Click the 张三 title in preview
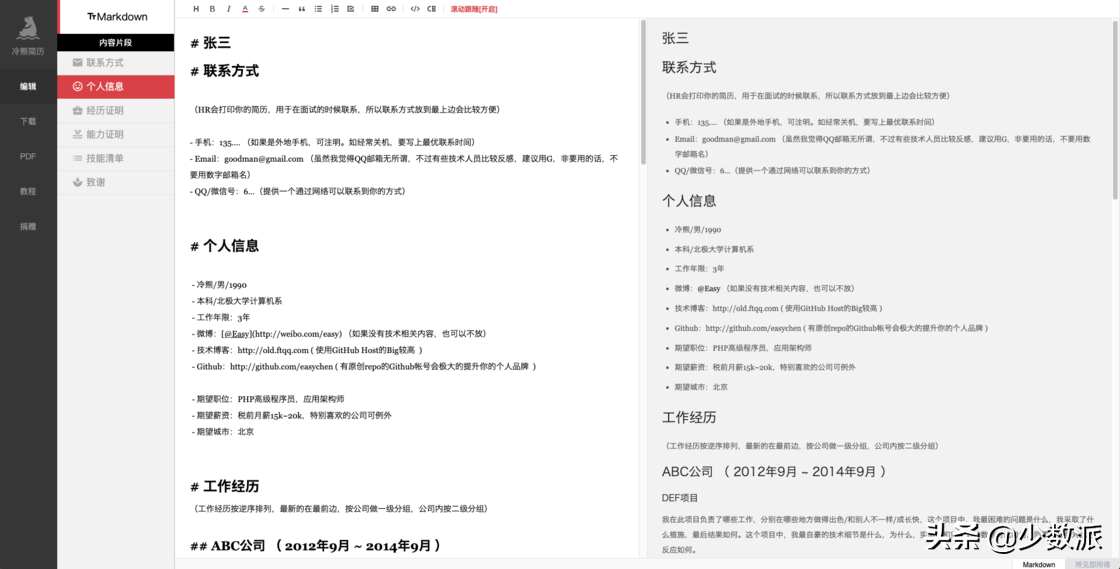The width and height of the screenshot is (1120, 569). tap(675, 39)
